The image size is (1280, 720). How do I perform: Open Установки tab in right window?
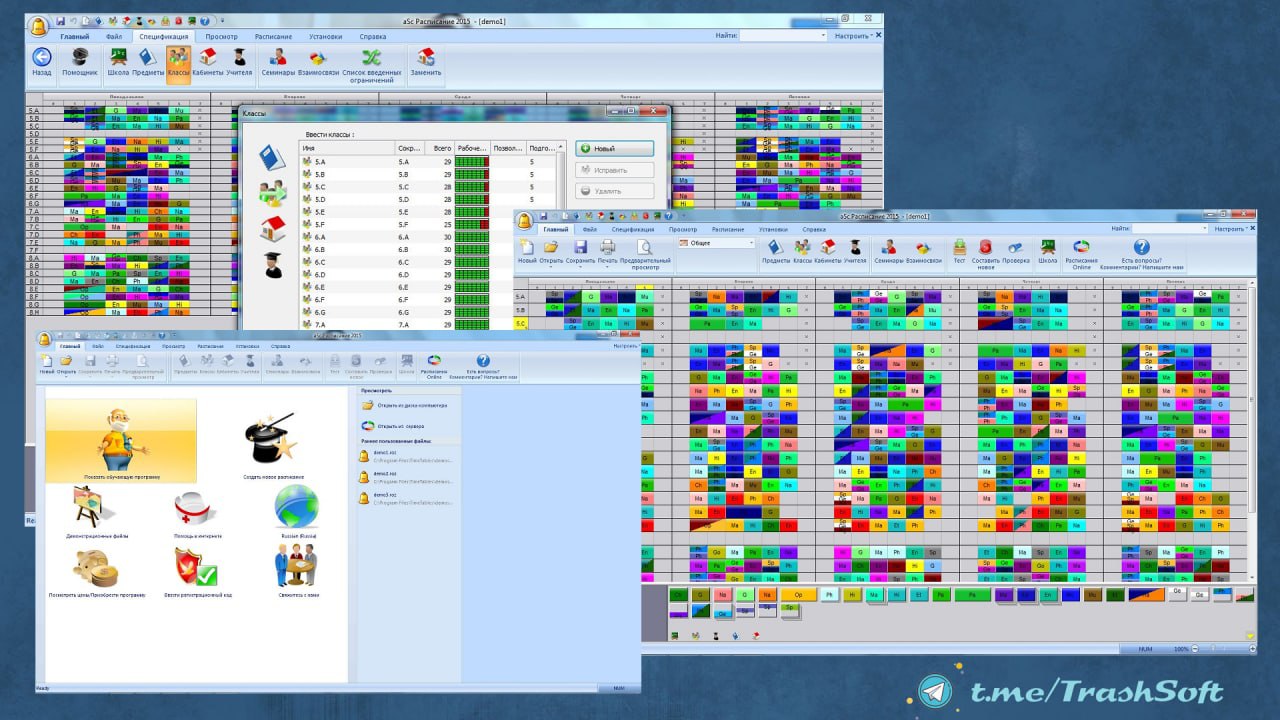[x=773, y=230]
